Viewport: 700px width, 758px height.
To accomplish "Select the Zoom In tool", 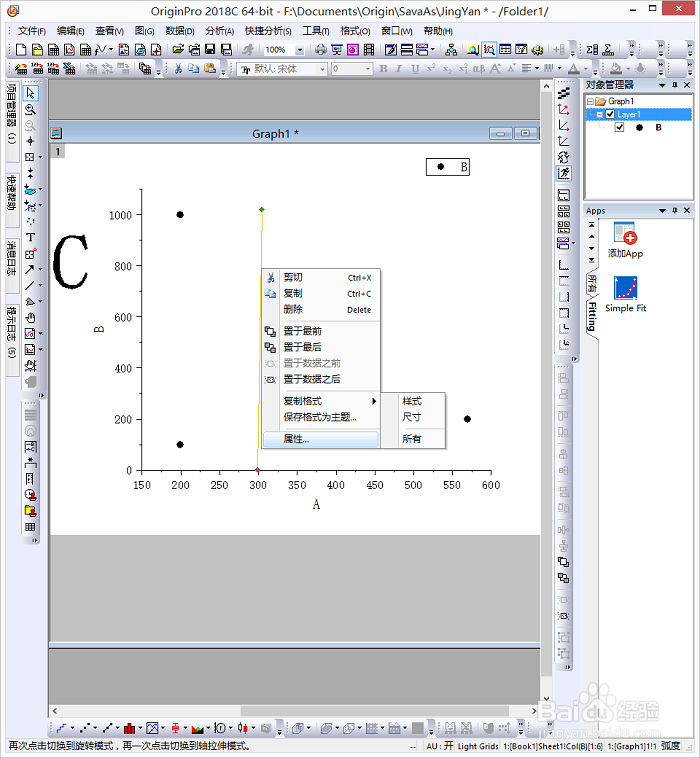I will tap(30, 109).
